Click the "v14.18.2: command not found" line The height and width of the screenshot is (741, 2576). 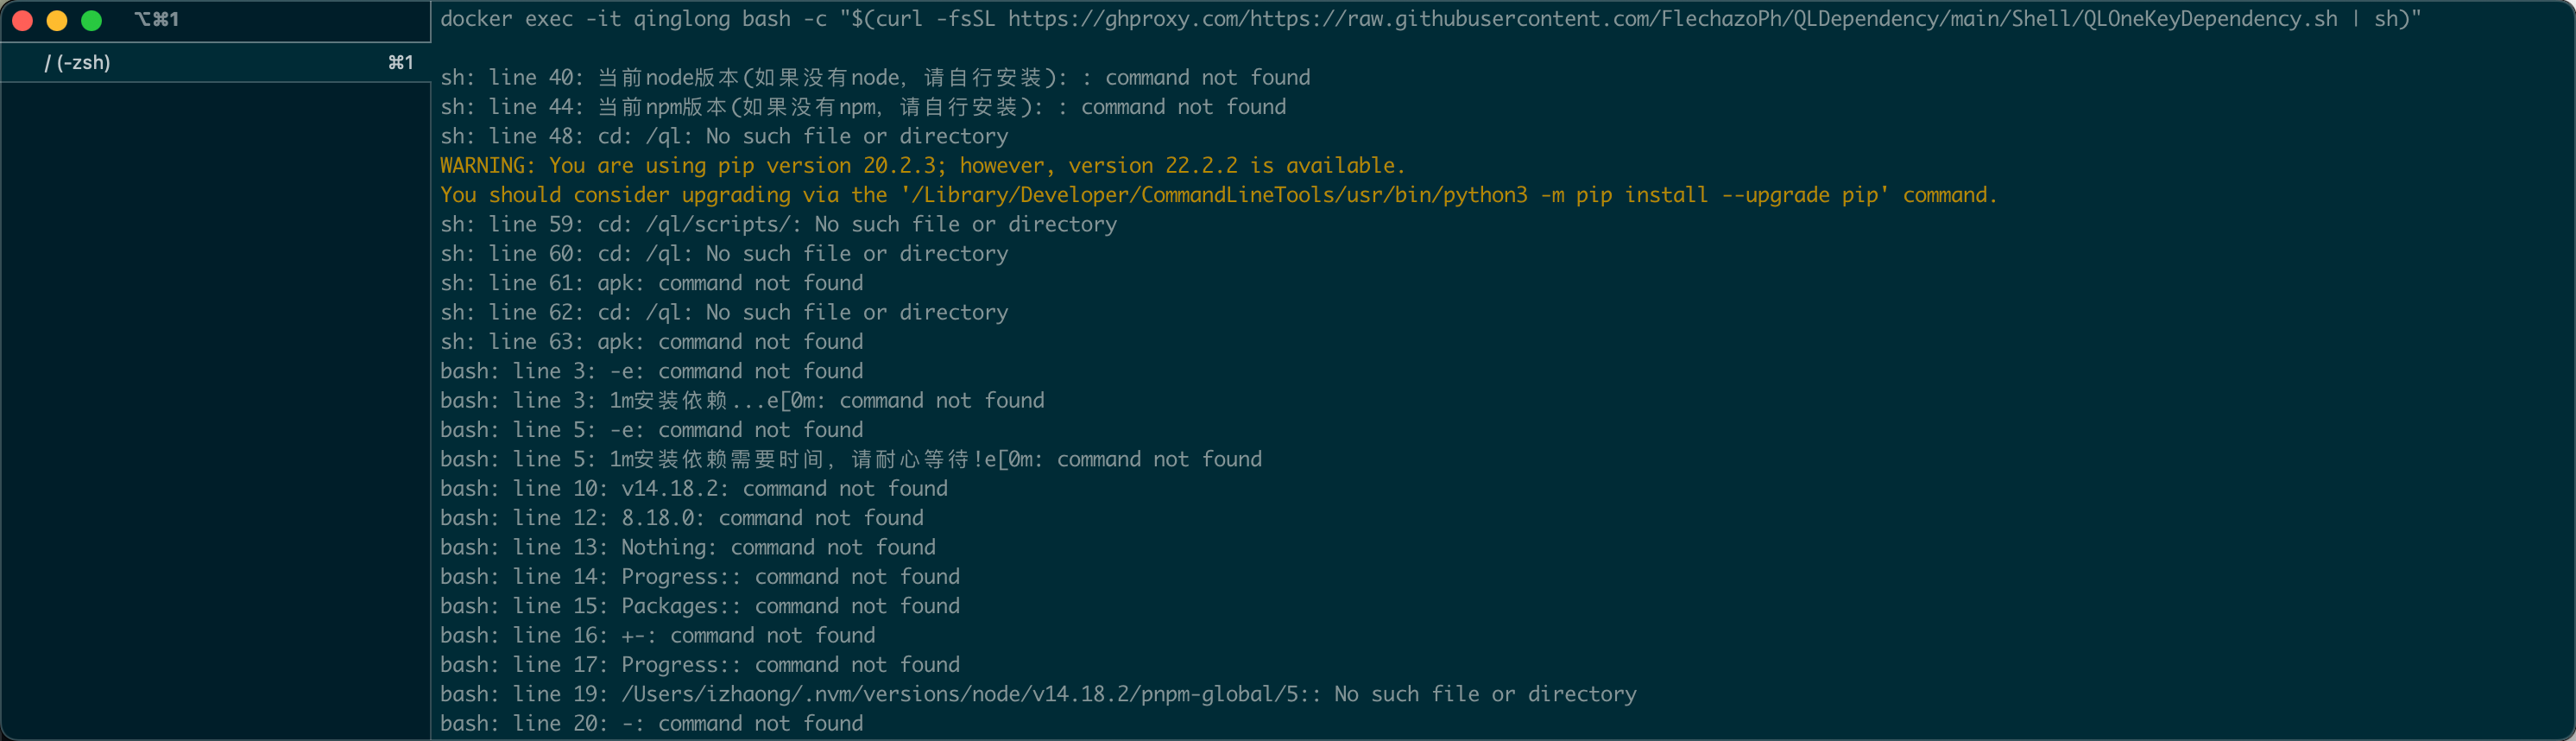click(x=784, y=489)
